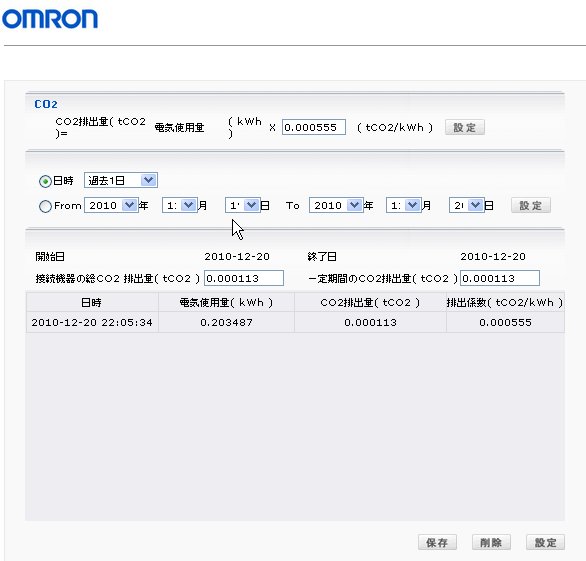This screenshot has height=561, width=586.
Task: Click the 一定期間のCO2排出量 value field
Action: (500, 278)
